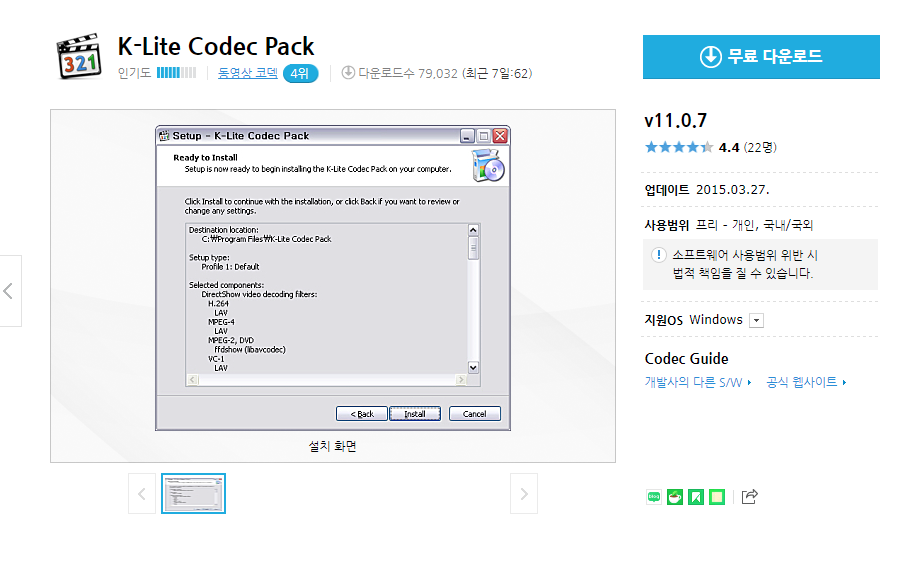Click the 사용범위 프리 license text
Screen dimensions: 909x562
point(729,225)
